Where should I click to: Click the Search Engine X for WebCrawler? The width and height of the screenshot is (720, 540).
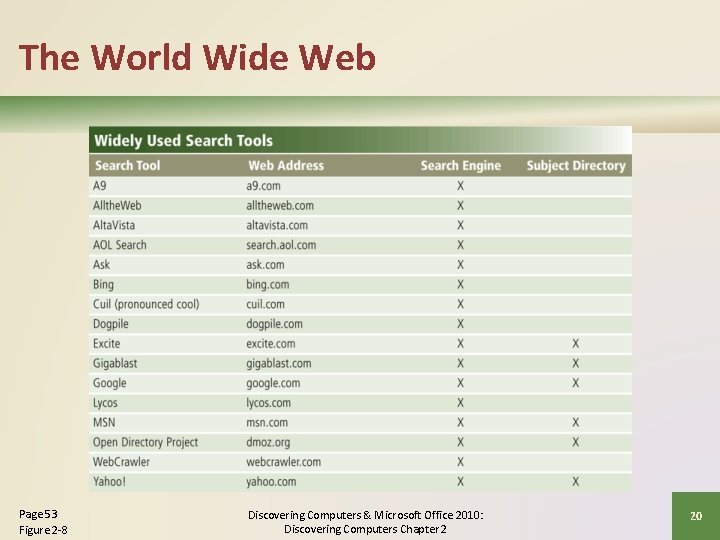(461, 461)
